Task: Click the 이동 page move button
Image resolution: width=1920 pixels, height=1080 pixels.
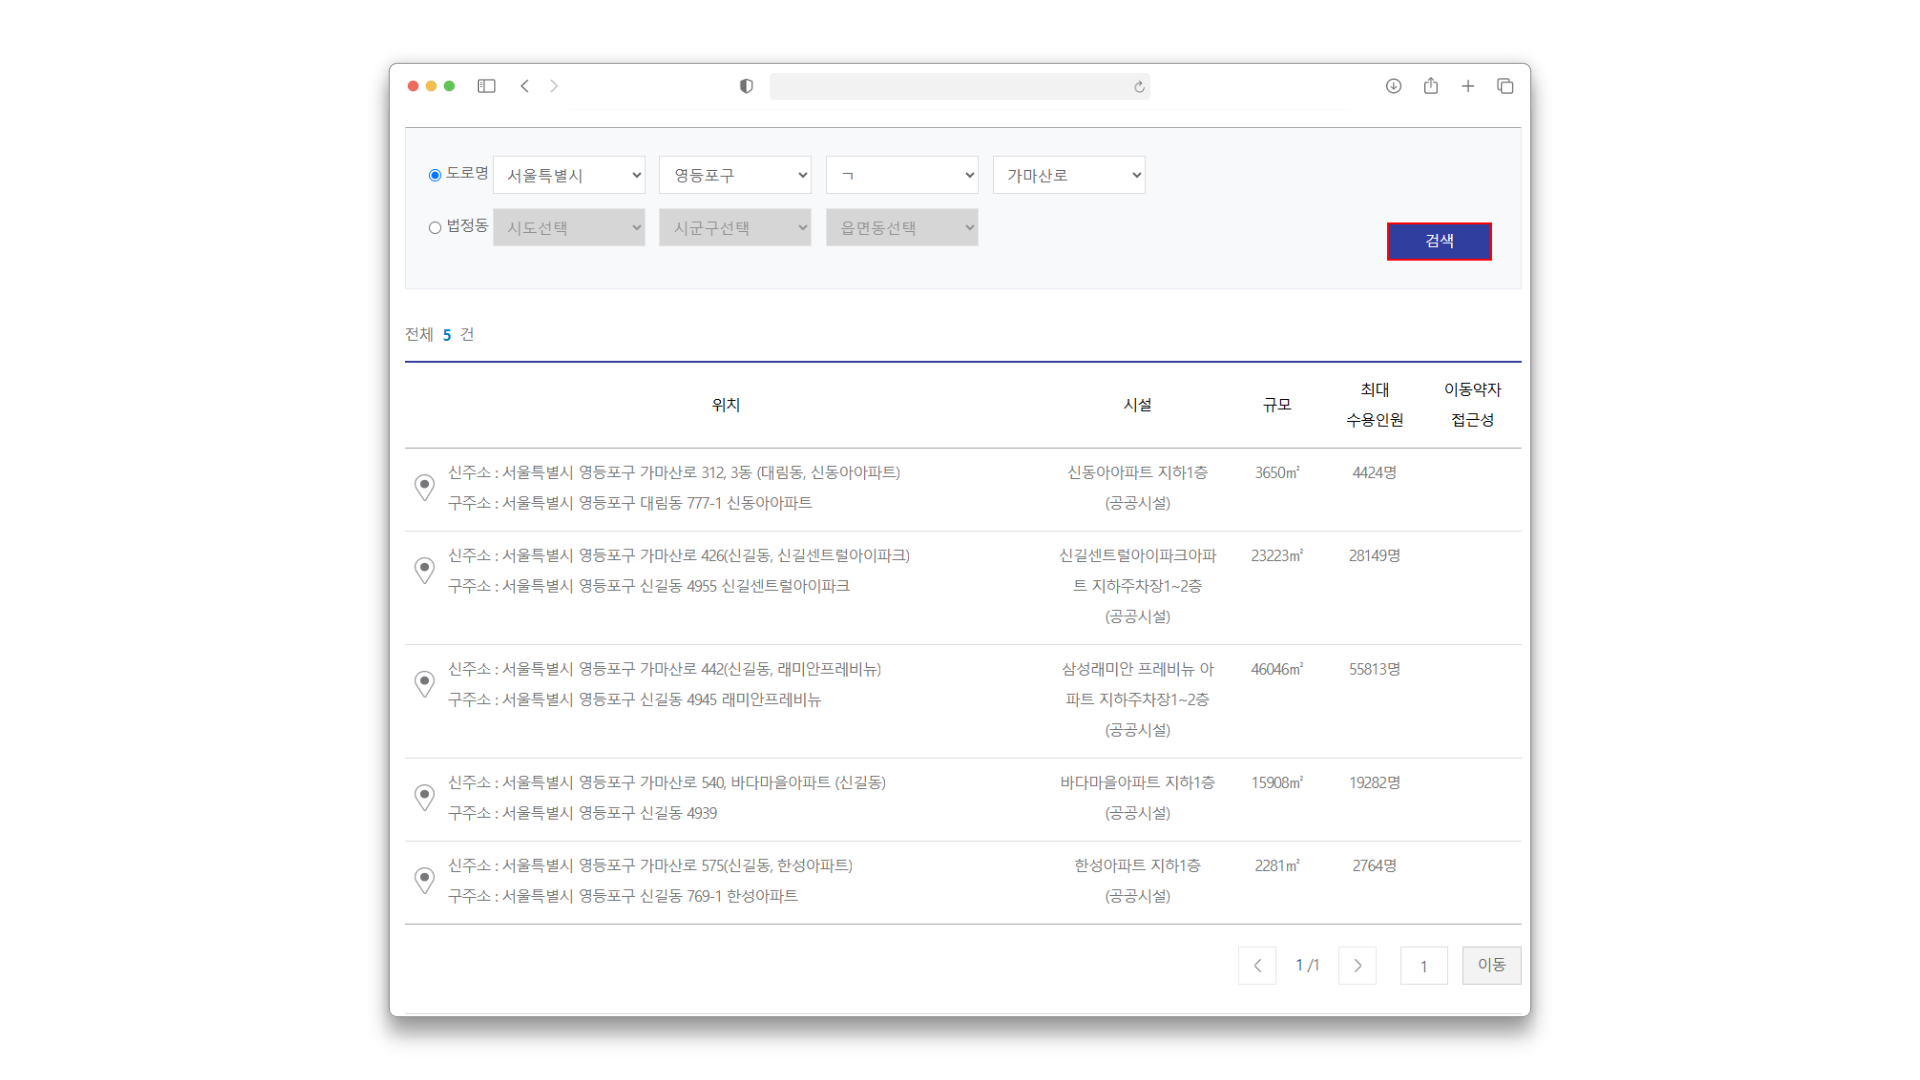Action: 1491,965
